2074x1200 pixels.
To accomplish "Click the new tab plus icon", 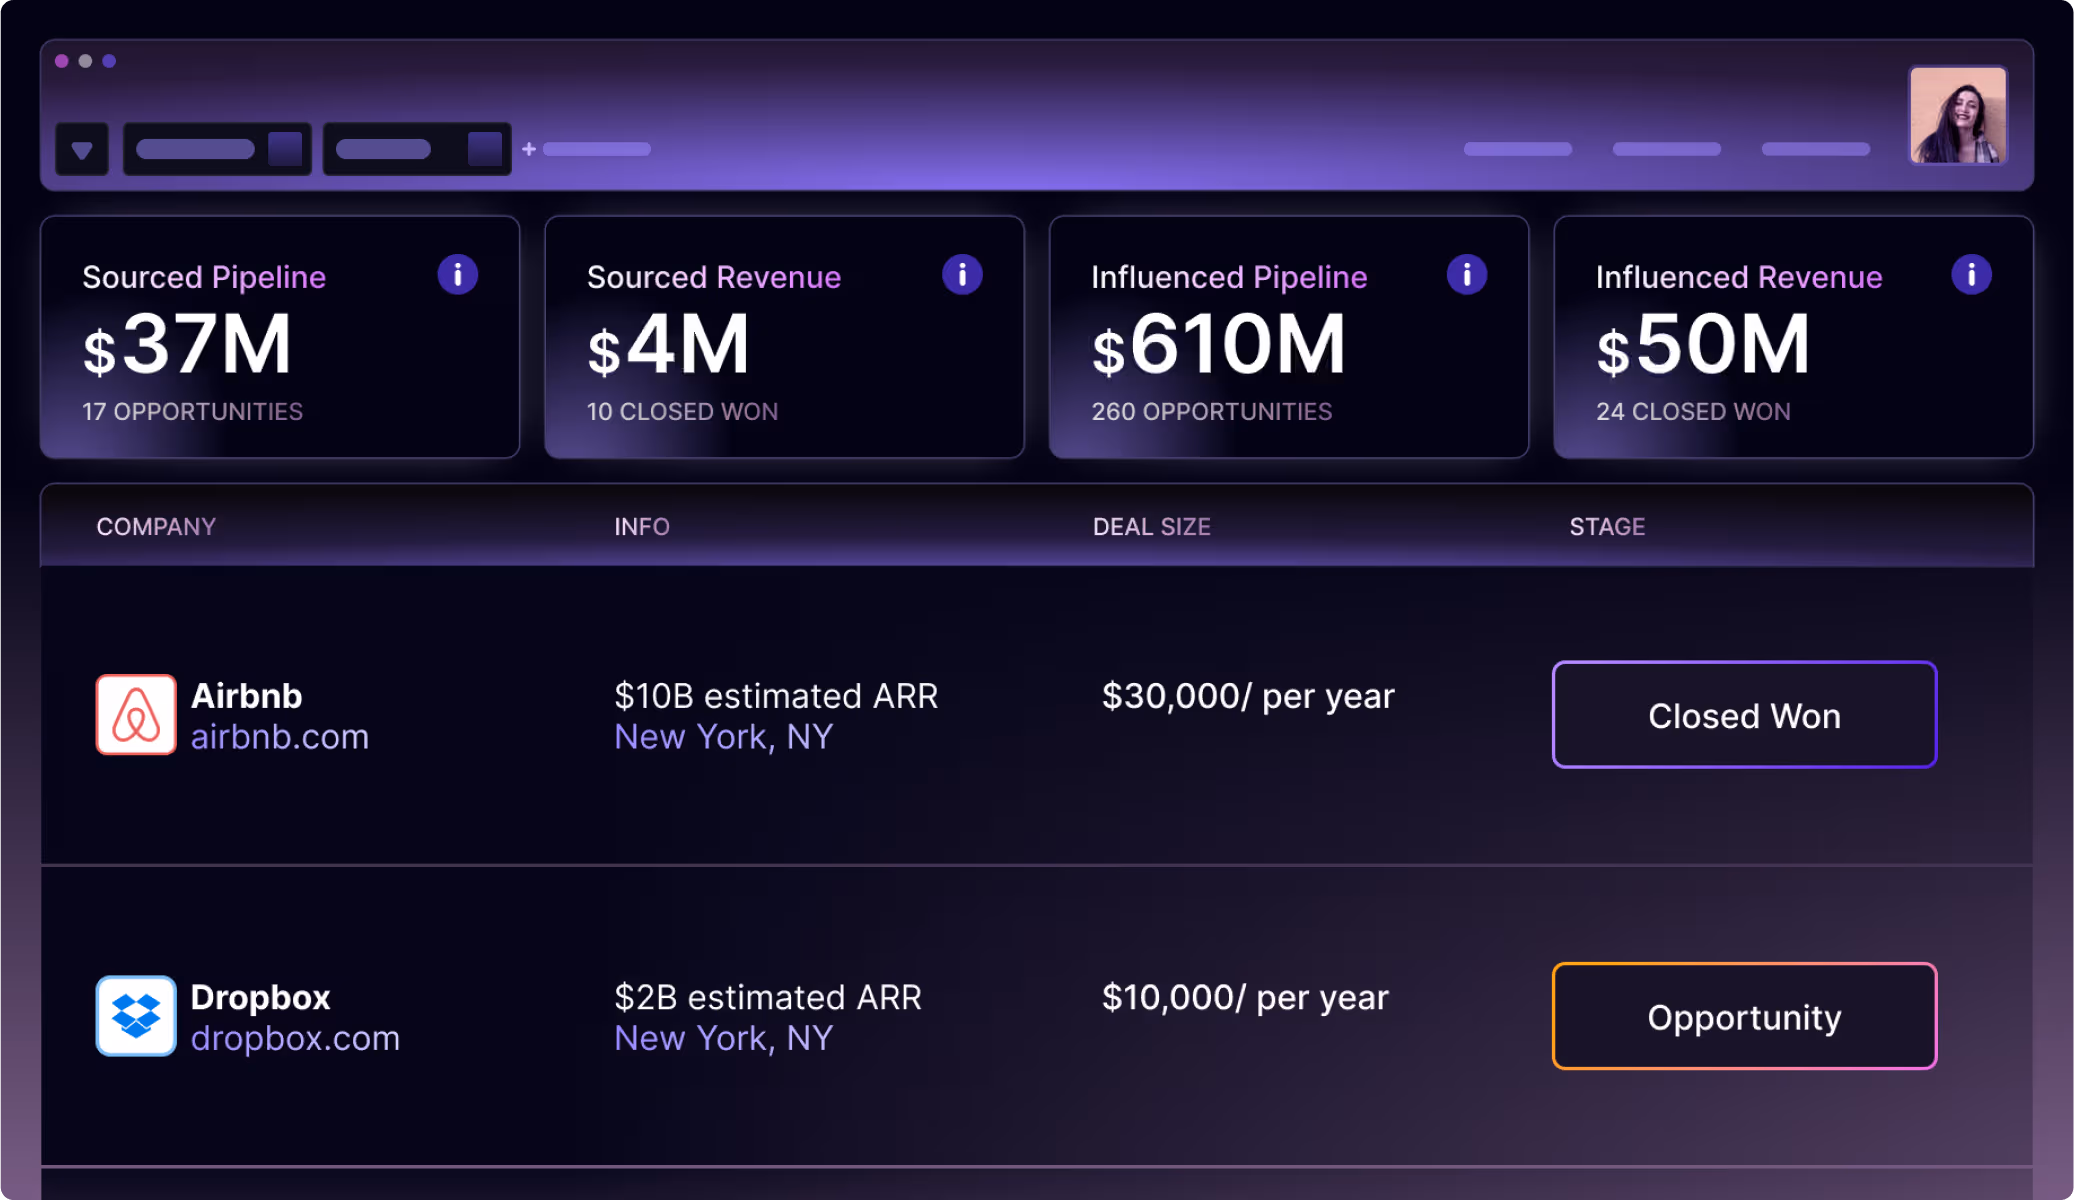I will [x=528, y=148].
